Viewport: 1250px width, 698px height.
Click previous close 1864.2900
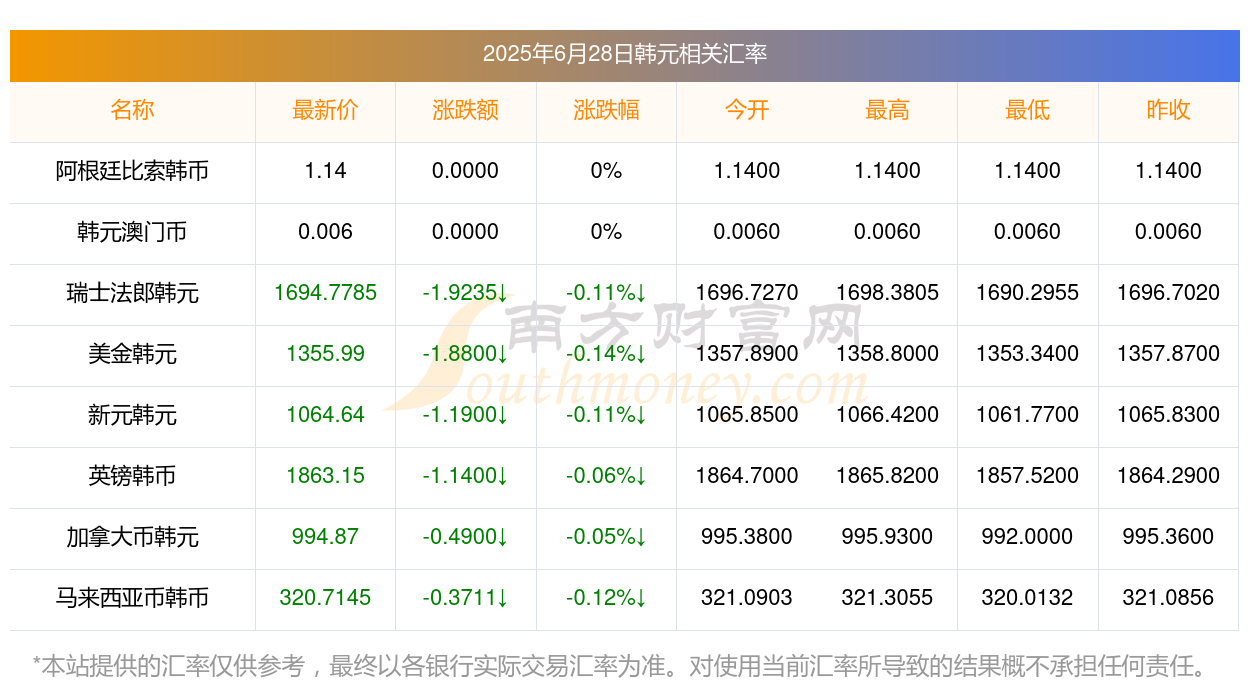[1168, 476]
